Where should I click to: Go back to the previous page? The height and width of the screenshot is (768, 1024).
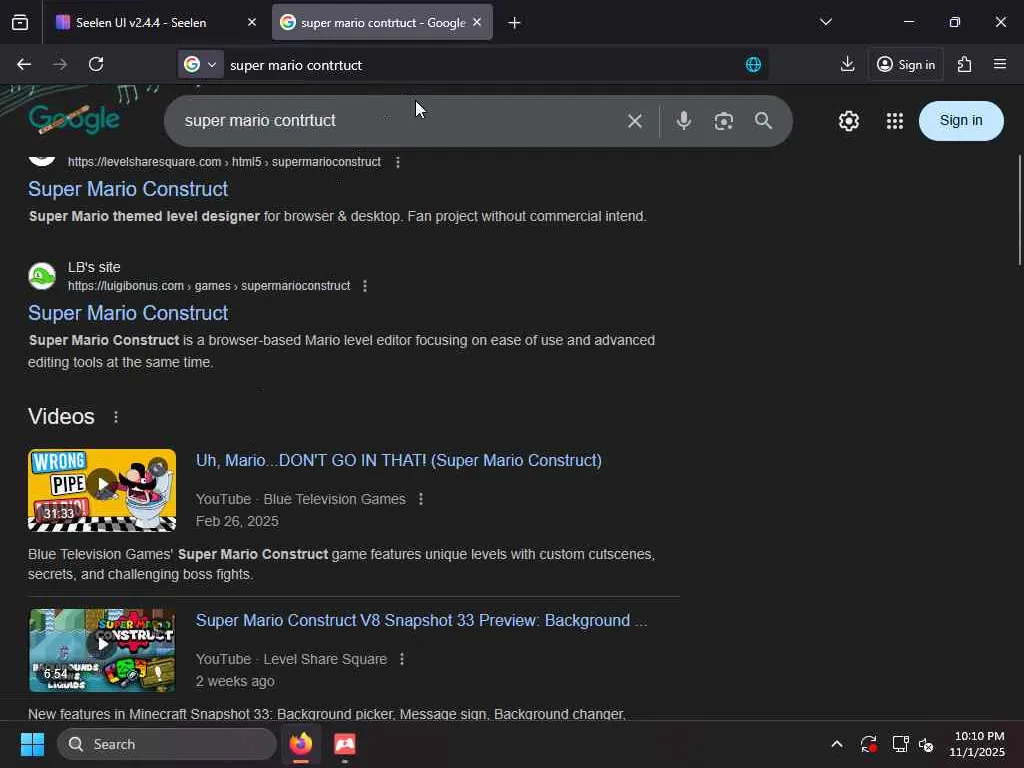coord(24,64)
